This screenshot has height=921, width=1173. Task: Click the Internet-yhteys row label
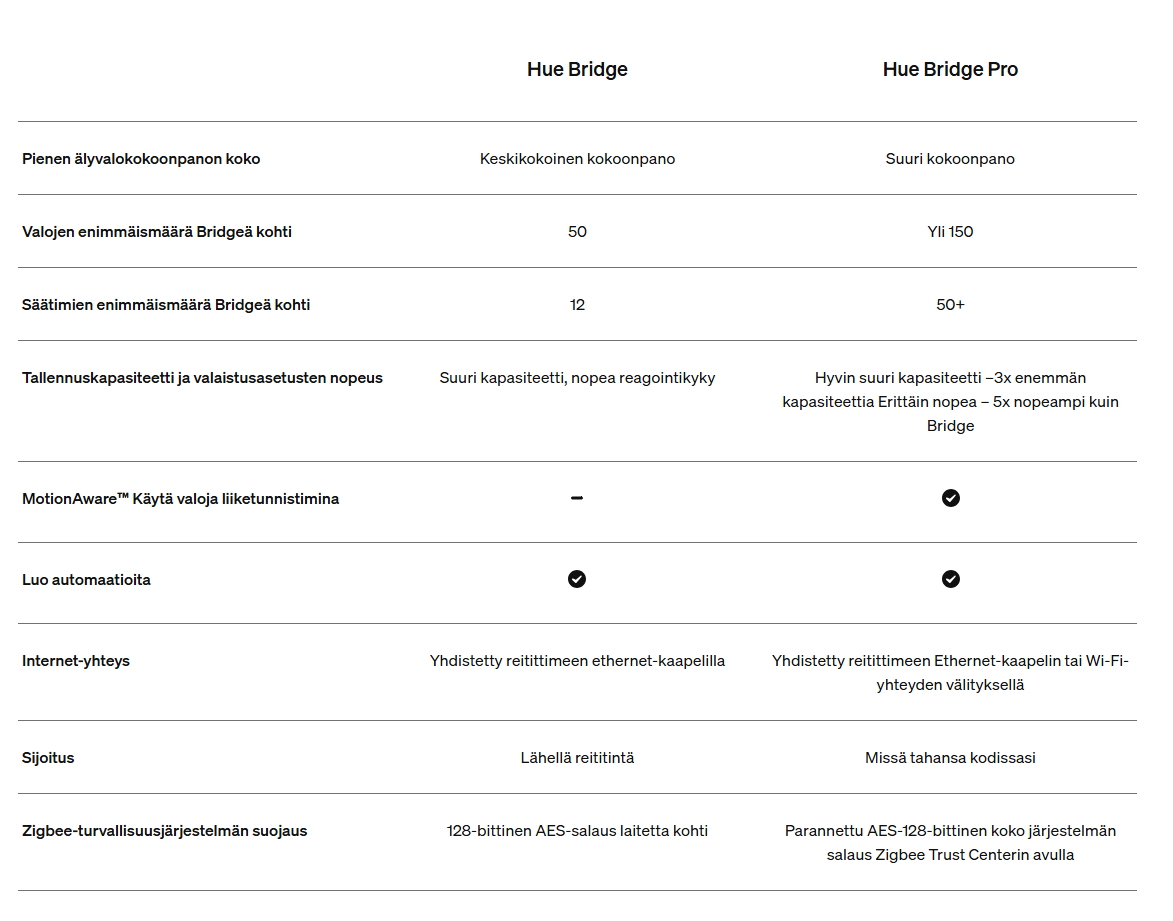(76, 661)
